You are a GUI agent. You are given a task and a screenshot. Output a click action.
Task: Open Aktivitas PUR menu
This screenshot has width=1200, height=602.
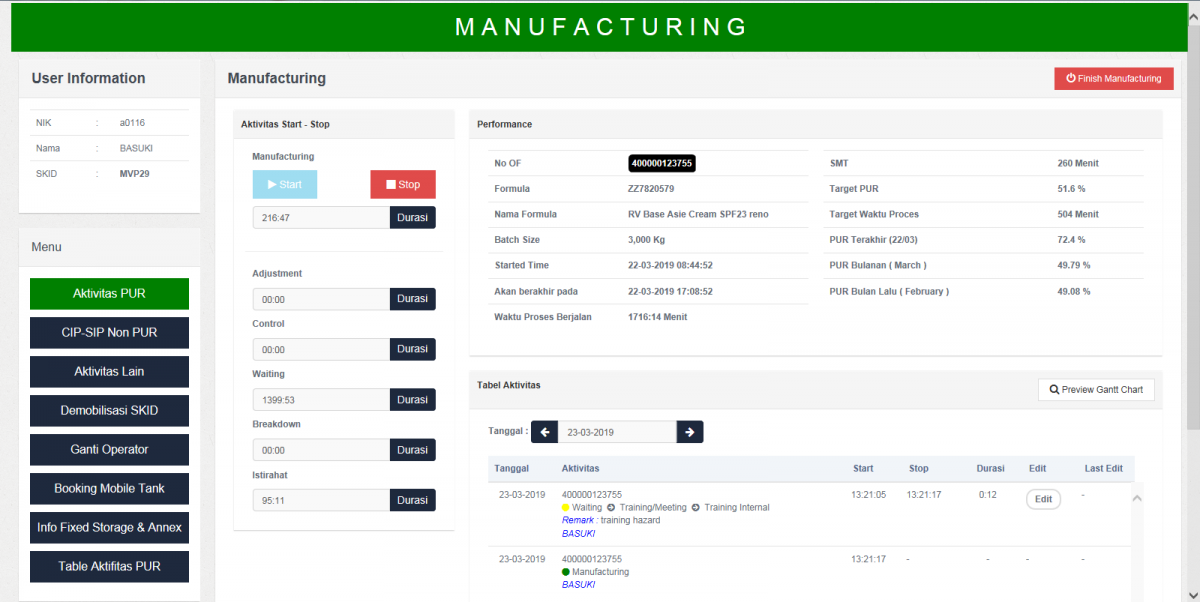coord(109,294)
